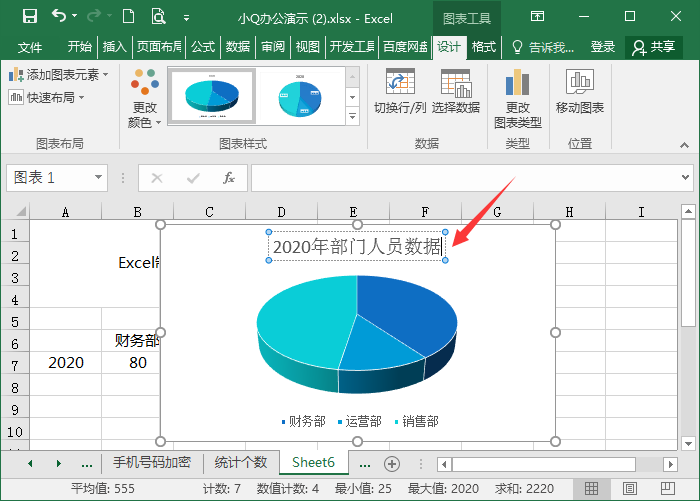Select the second pie chart style with labels
700x501 pixels.
tap(300, 96)
